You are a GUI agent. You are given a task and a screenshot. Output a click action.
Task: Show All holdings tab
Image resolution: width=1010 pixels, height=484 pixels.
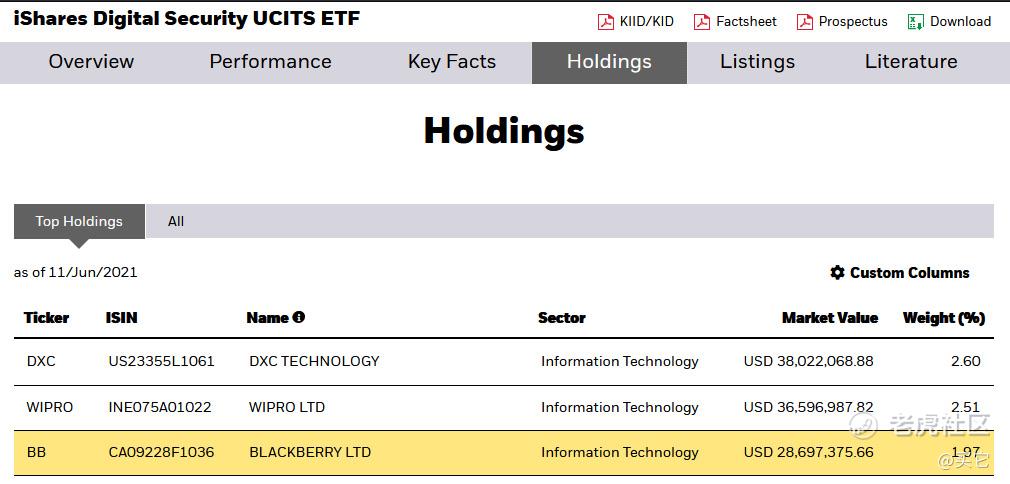point(176,221)
